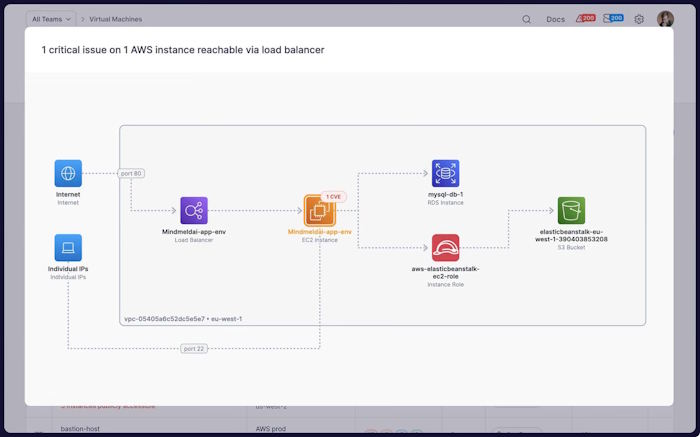Click the port 80 label

[x=131, y=173]
